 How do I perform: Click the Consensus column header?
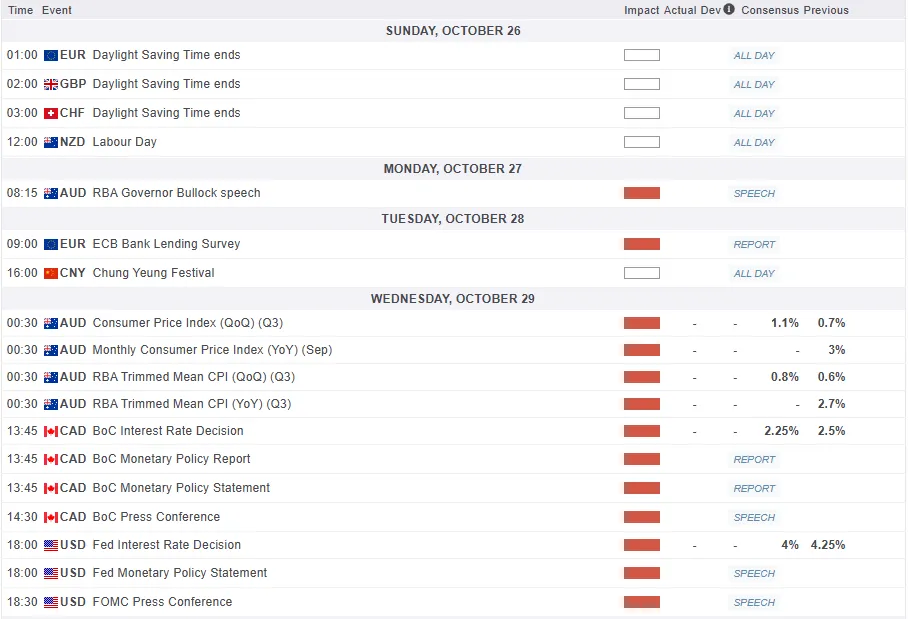tap(770, 10)
